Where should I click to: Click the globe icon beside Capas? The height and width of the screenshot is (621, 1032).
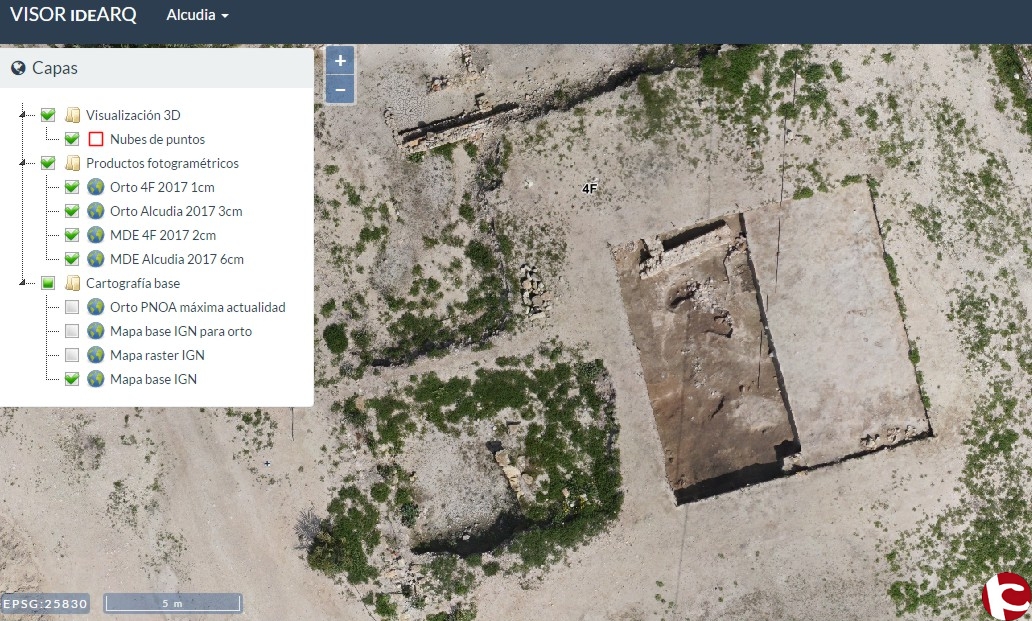[18, 69]
